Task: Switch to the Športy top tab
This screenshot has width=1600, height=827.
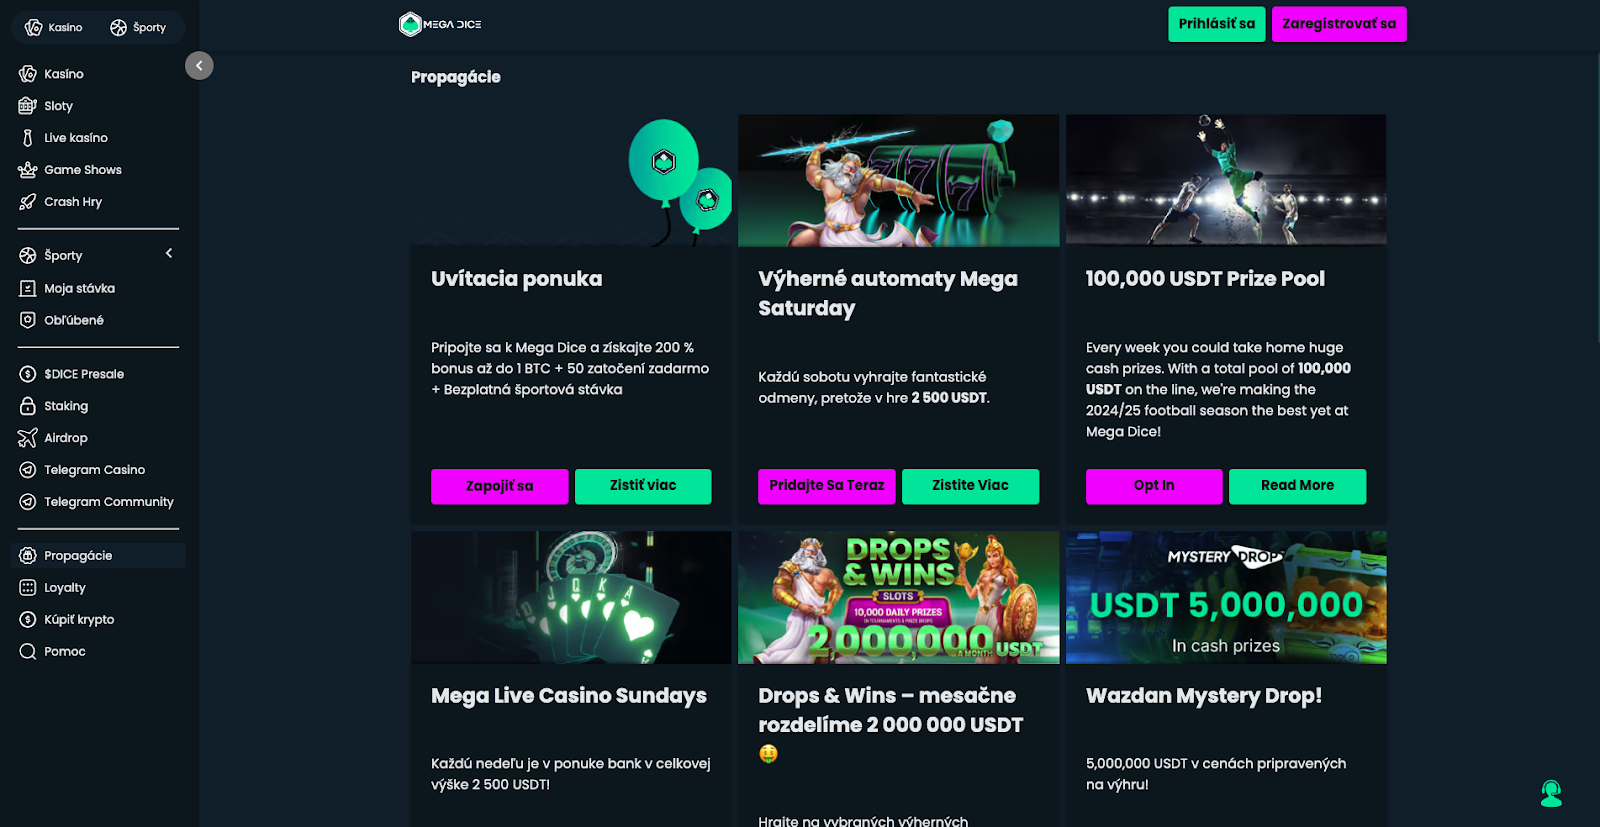Action: 138,27
